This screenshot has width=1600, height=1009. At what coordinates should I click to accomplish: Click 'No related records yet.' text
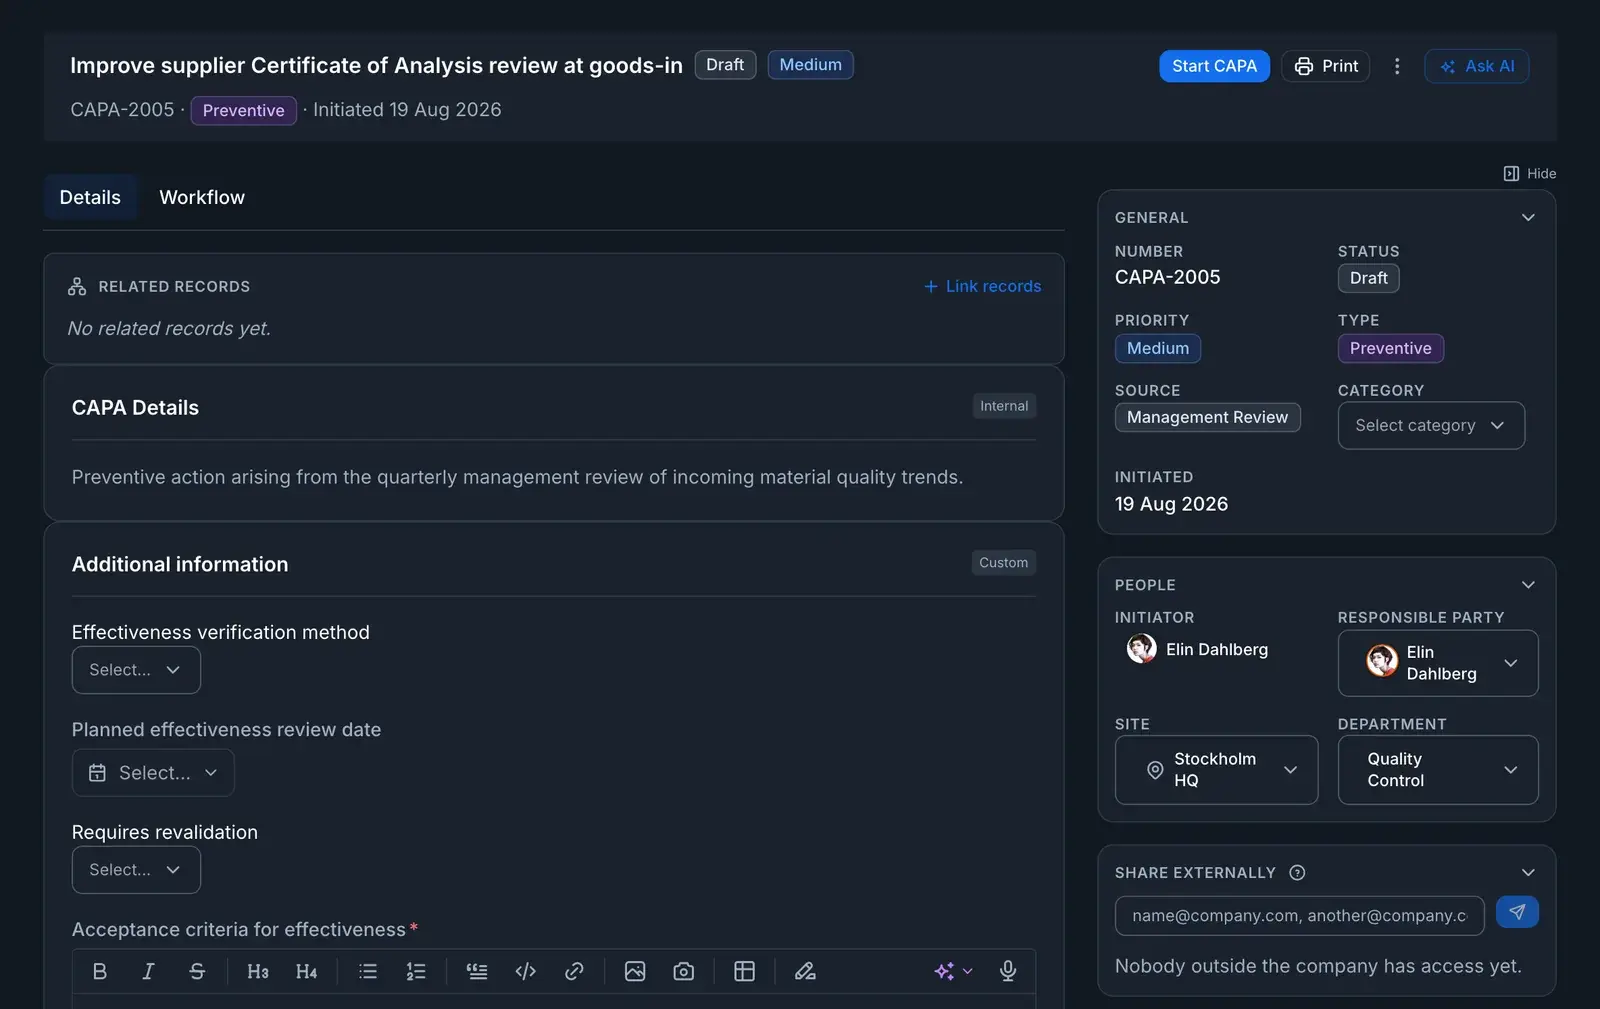click(169, 328)
